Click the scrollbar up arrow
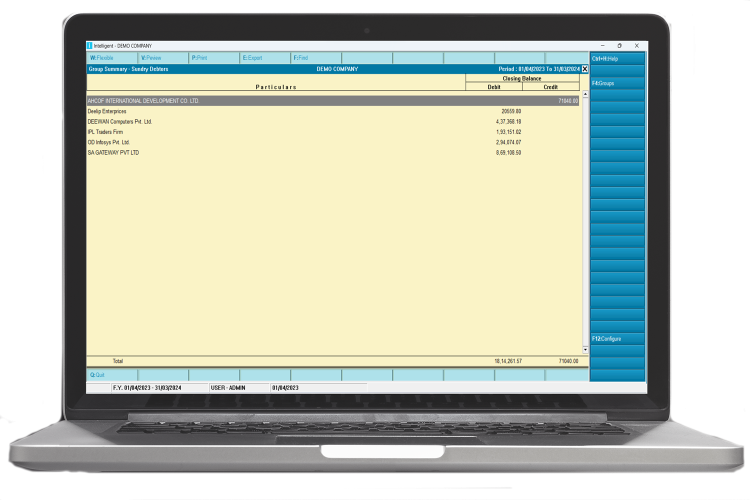The height and width of the screenshot is (500, 750). 585,94
